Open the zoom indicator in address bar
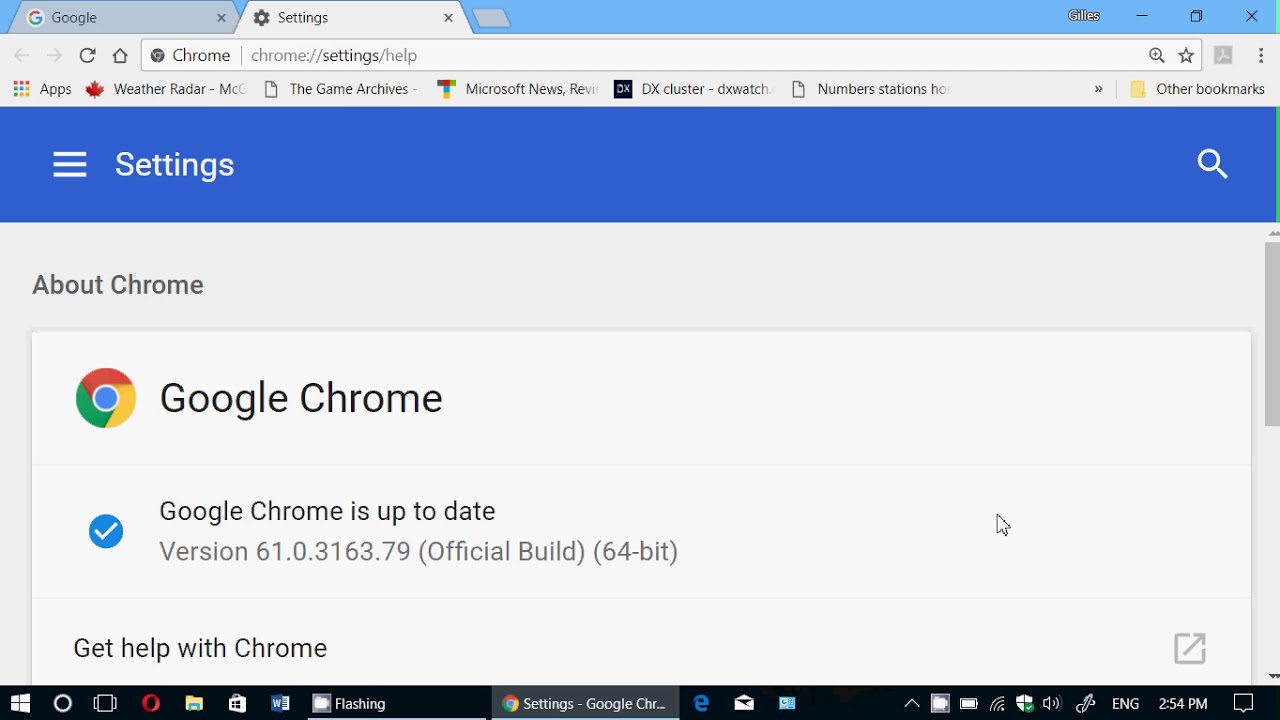This screenshot has height=720, width=1280. (x=1157, y=56)
